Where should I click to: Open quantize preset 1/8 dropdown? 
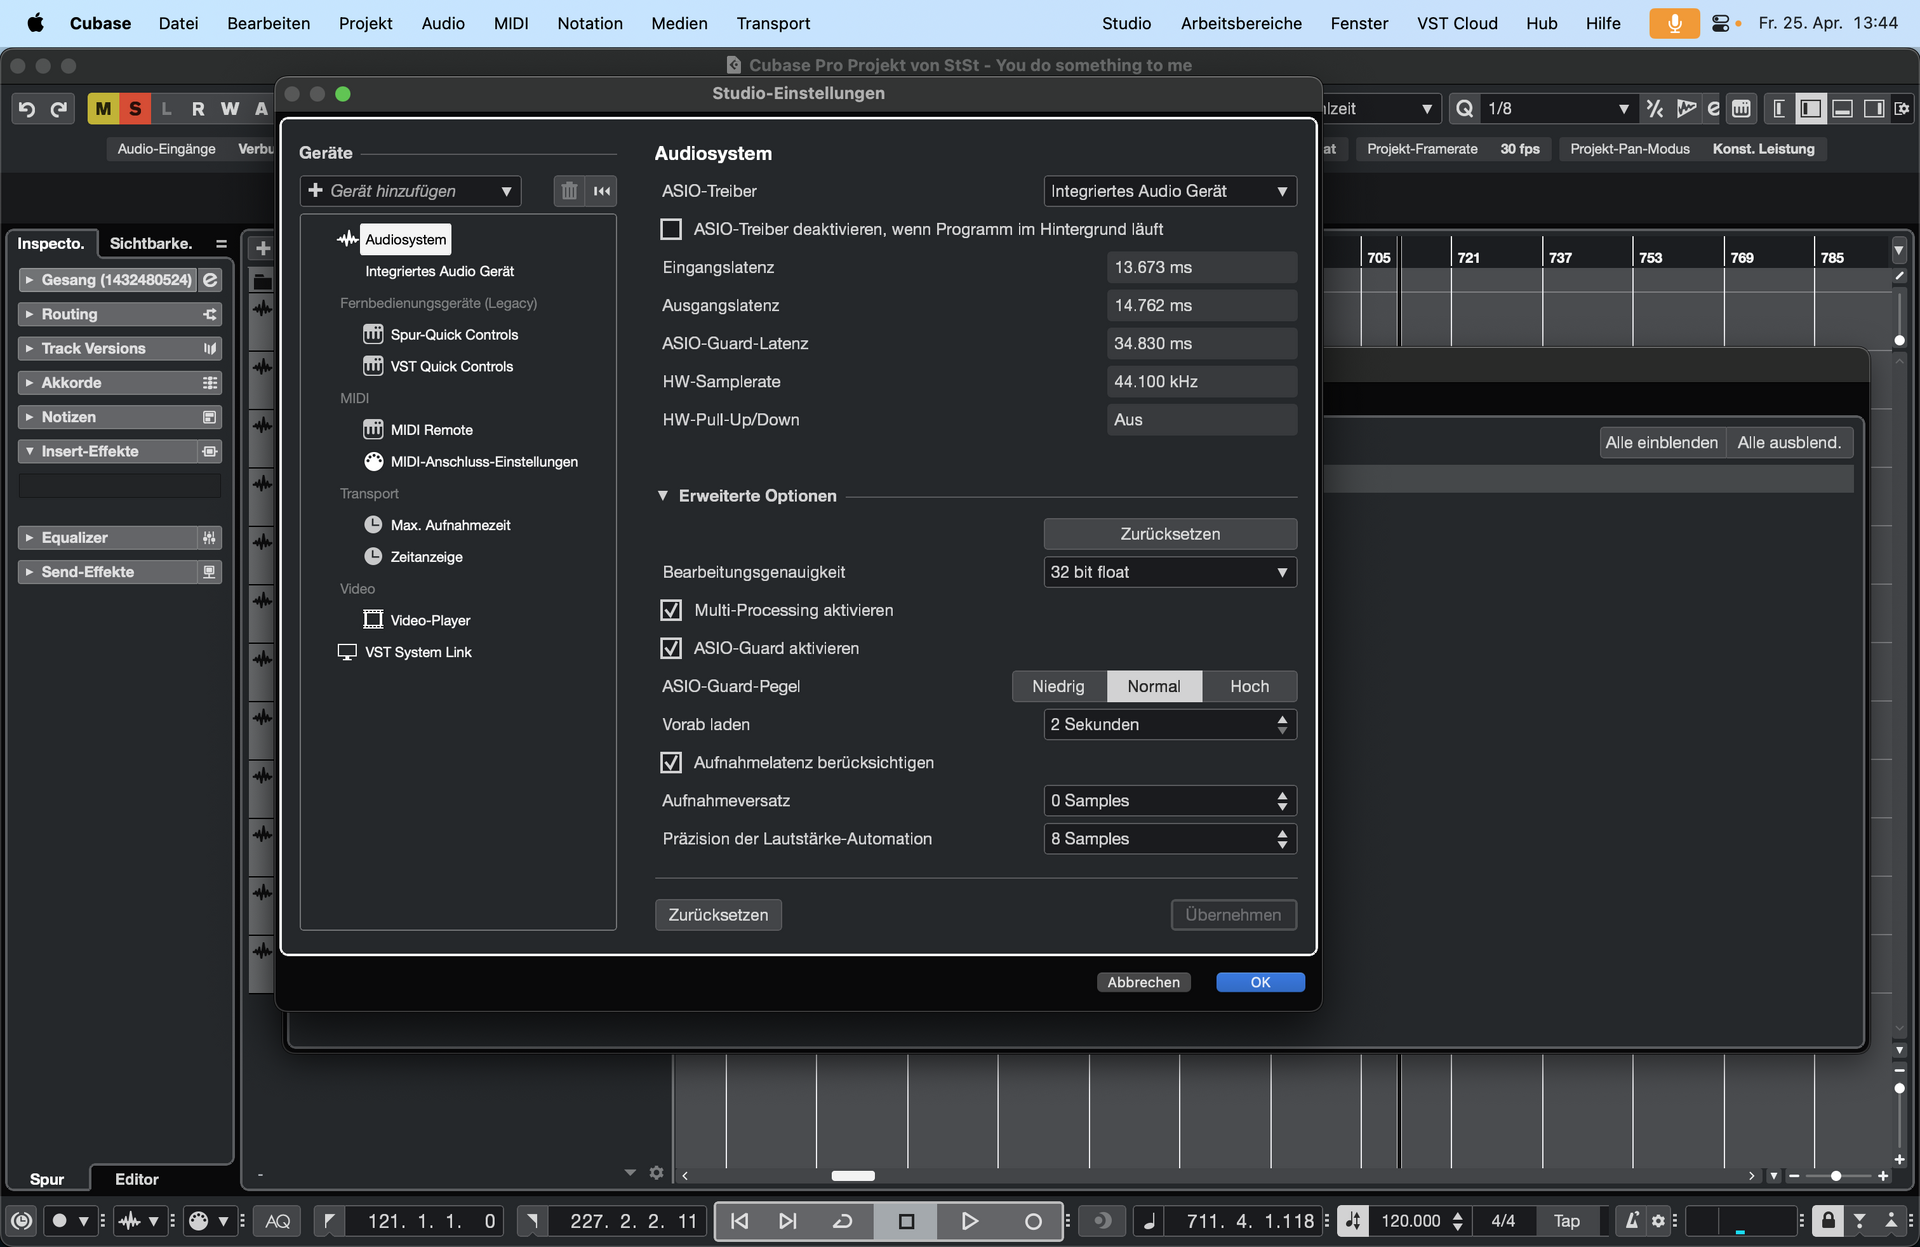(x=1558, y=109)
